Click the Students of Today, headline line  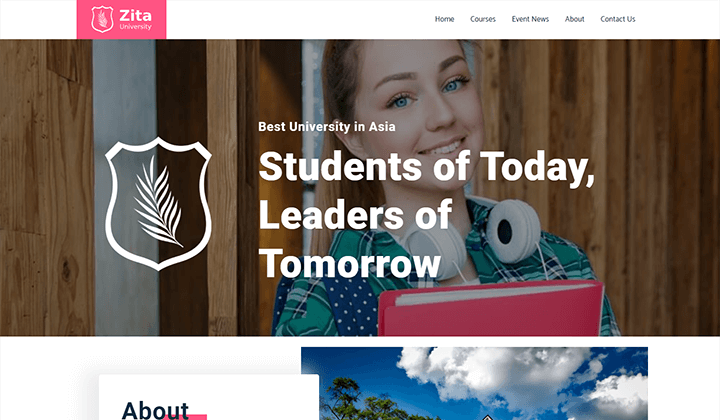pos(426,167)
